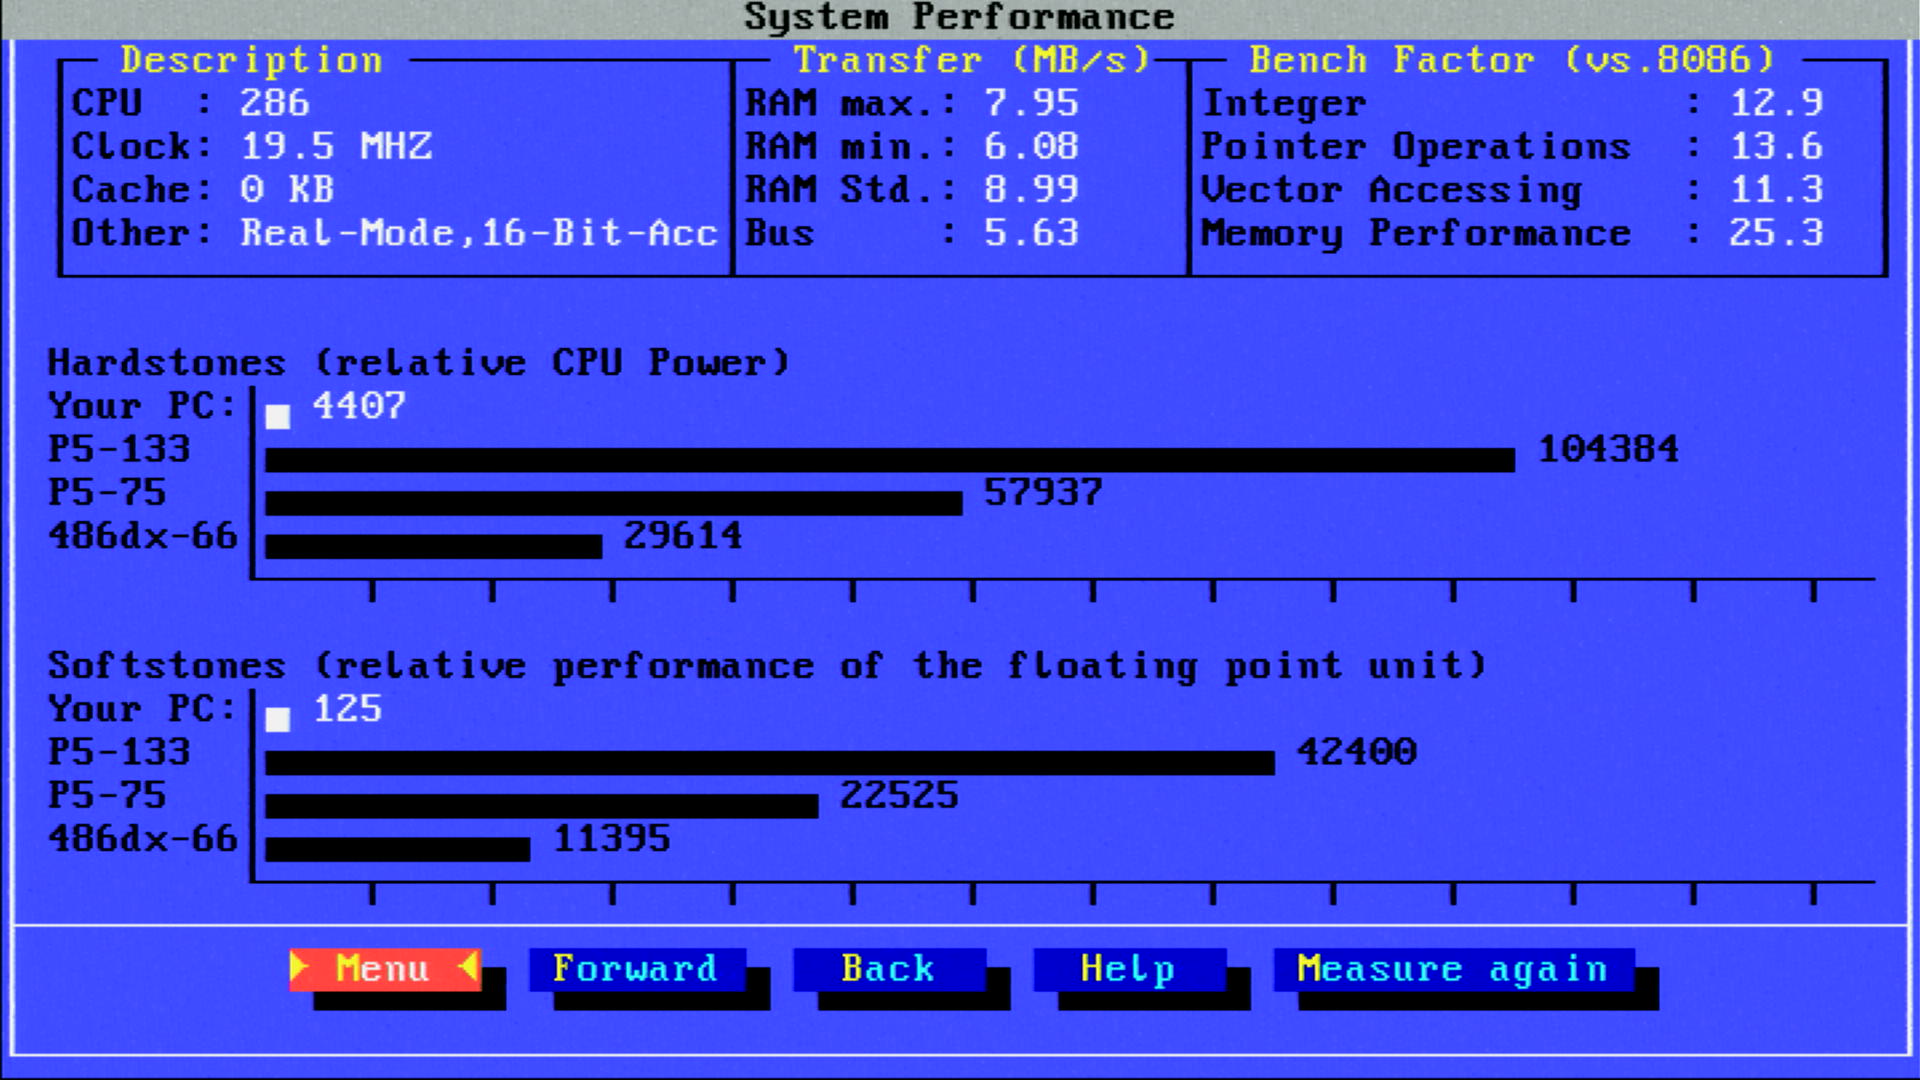Click the 104384 Hardstones value
The height and width of the screenshot is (1080, 1920).
coord(1608,449)
